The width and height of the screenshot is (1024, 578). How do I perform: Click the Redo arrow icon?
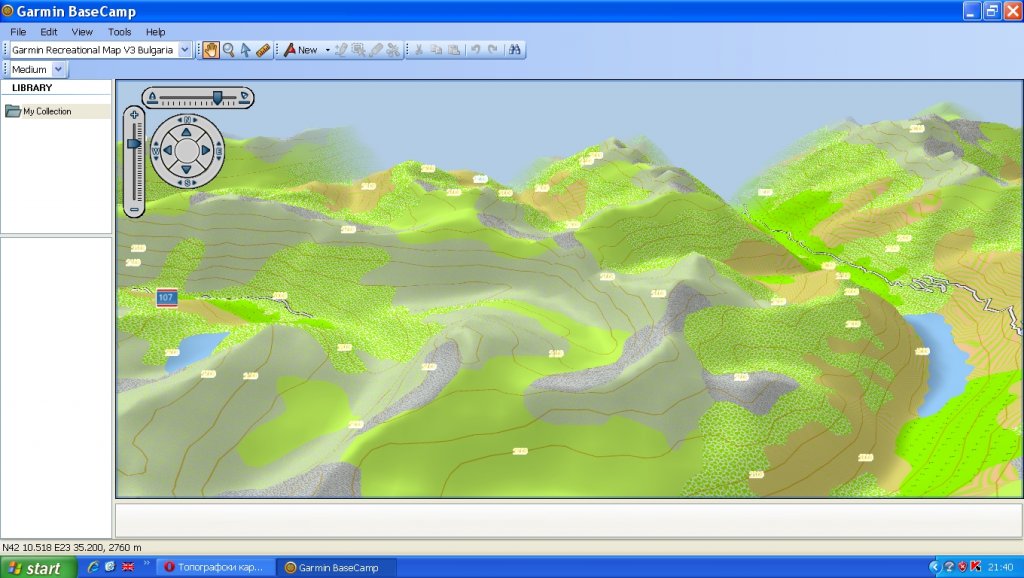(x=493, y=50)
